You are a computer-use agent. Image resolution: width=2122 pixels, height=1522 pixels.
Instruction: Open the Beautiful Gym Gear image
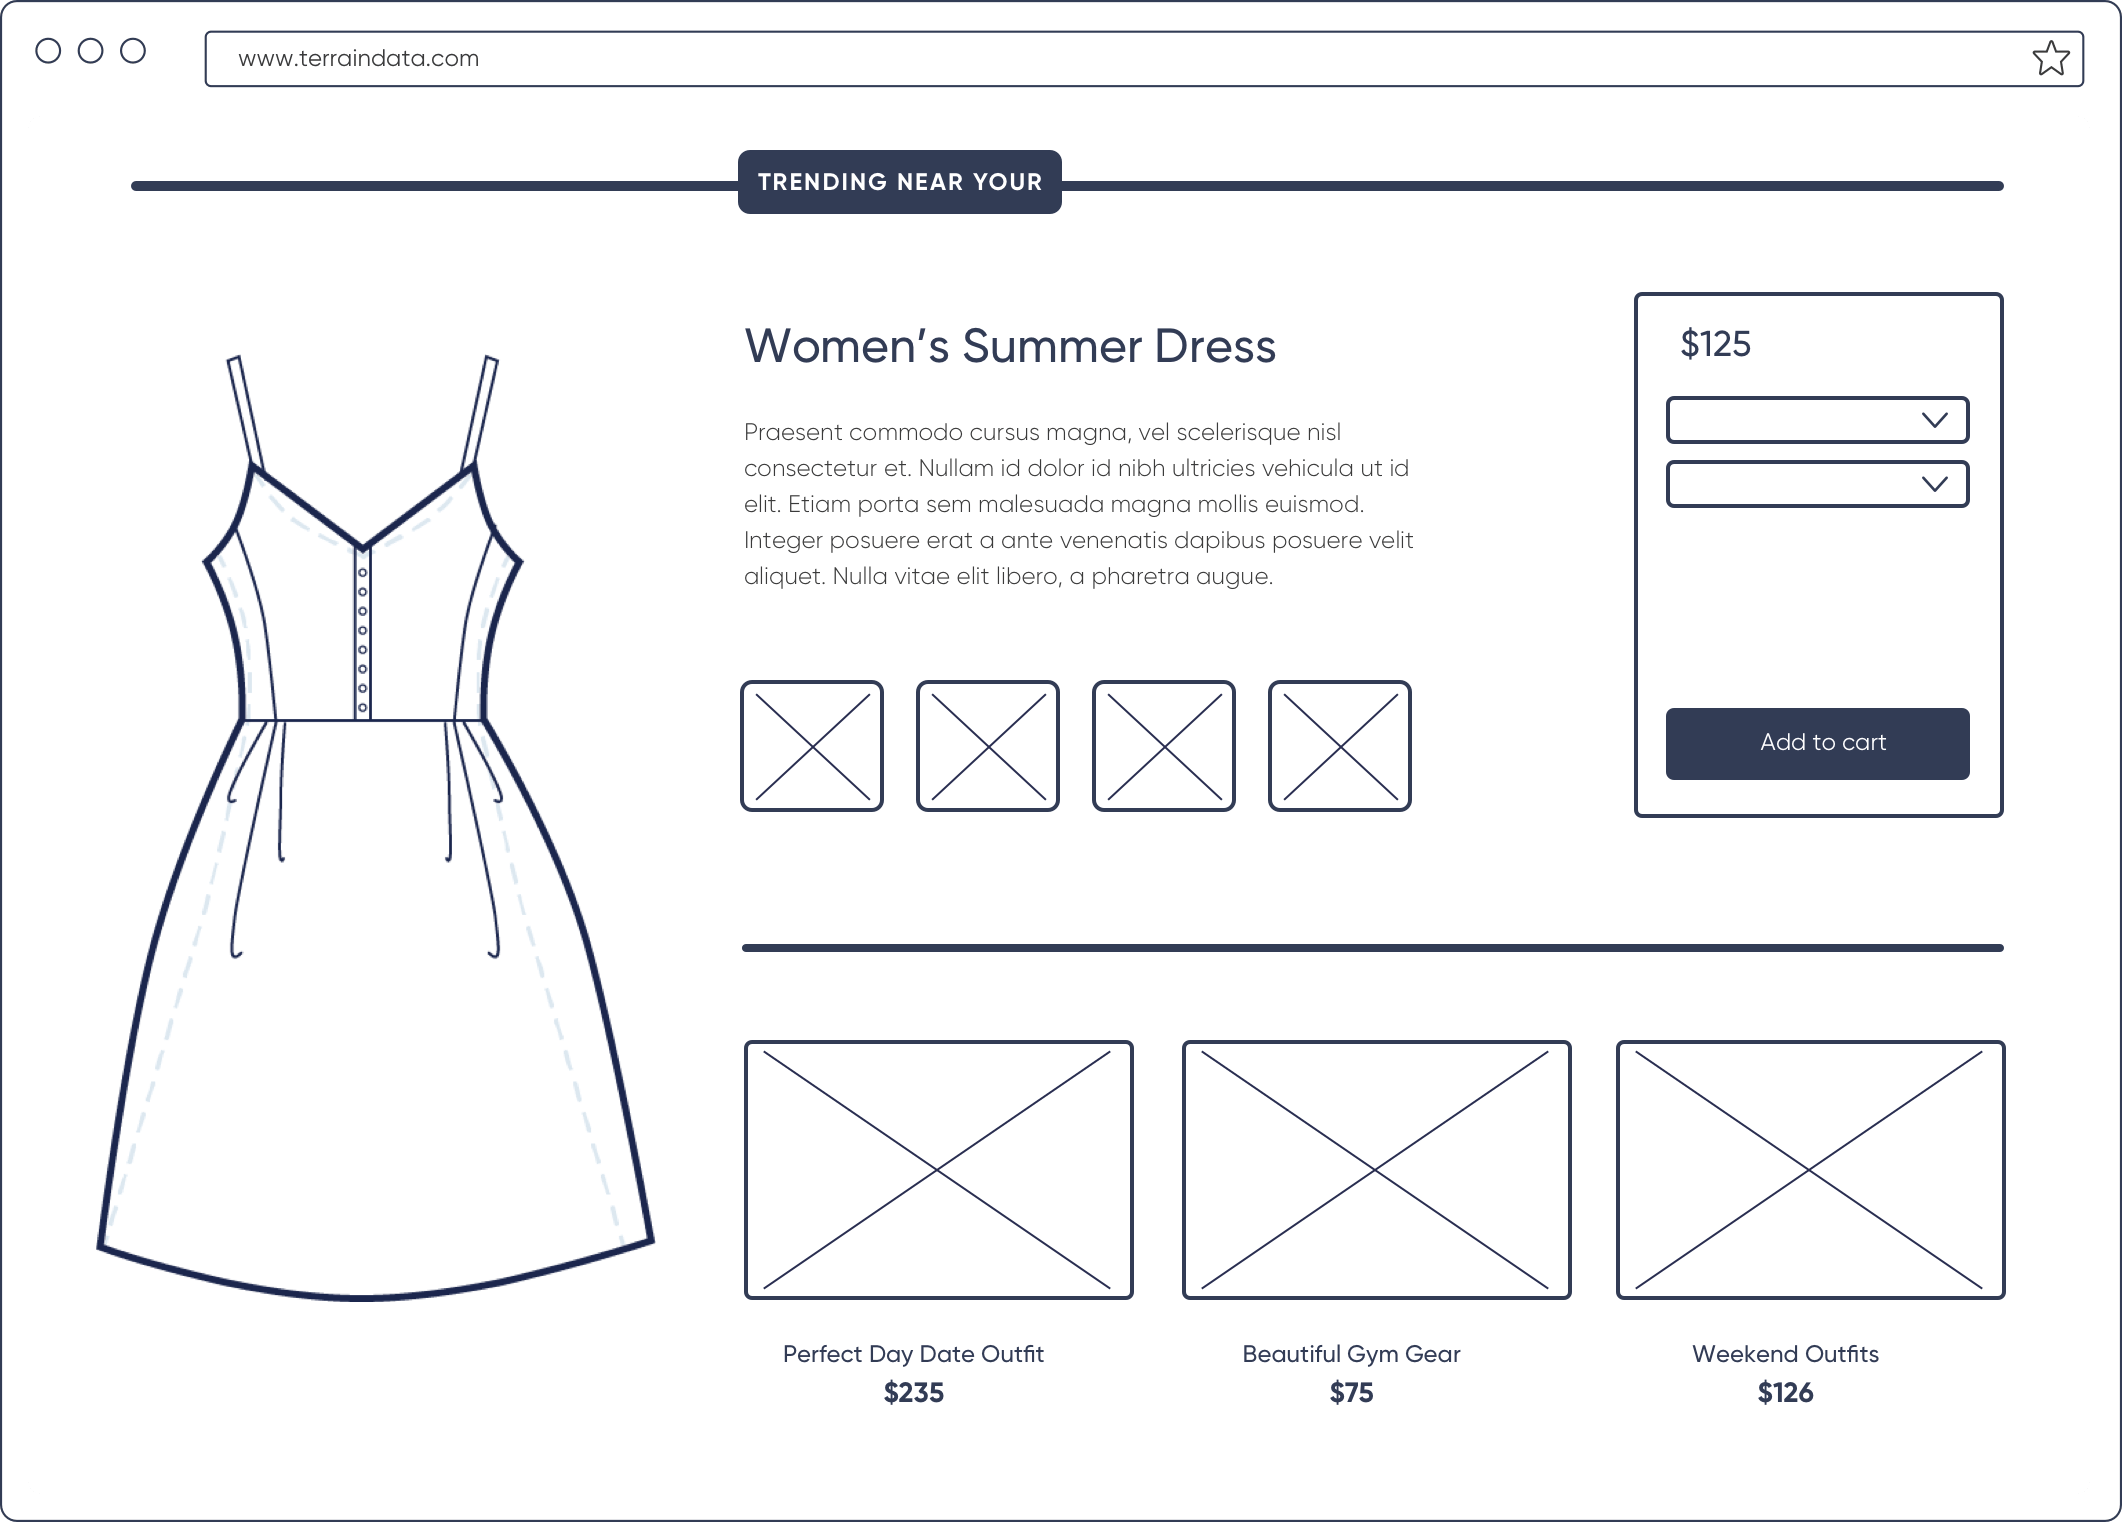pyautogui.click(x=1376, y=1170)
